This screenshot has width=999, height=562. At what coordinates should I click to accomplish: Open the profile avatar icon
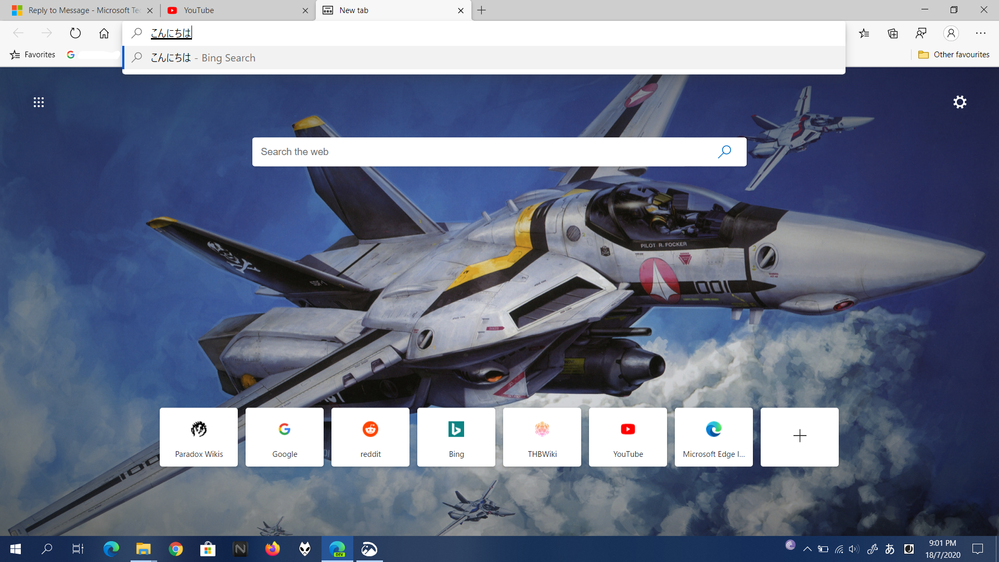951,33
